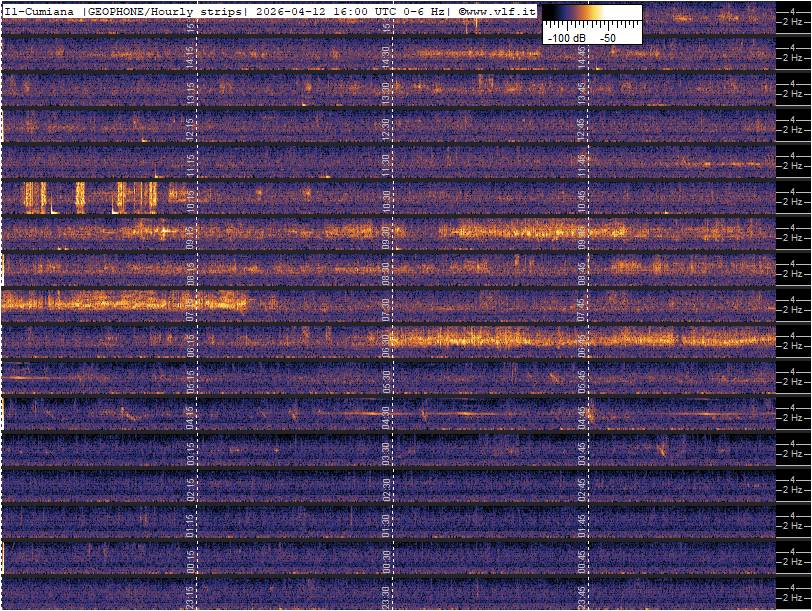Select the 03:45 time marker
812x611 pixels.
click(581, 452)
